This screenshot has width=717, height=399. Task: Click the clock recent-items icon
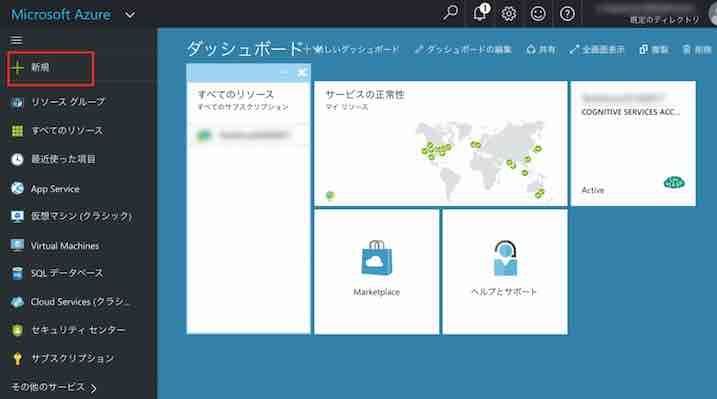17,160
